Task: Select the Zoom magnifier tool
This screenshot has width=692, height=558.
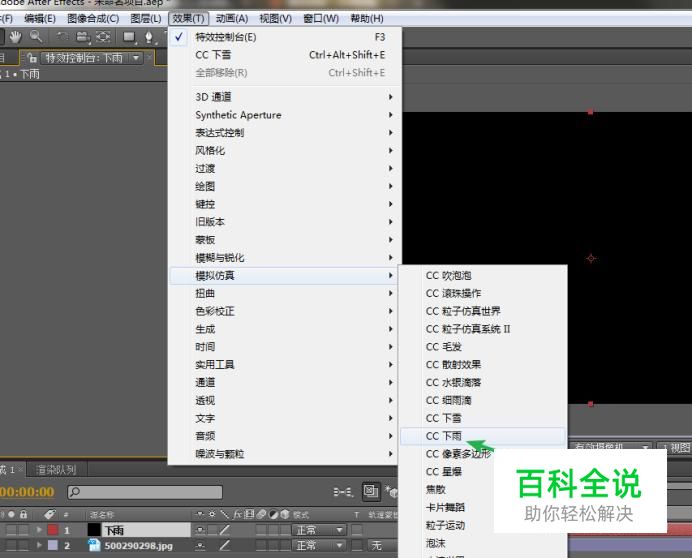Action: [x=36, y=37]
